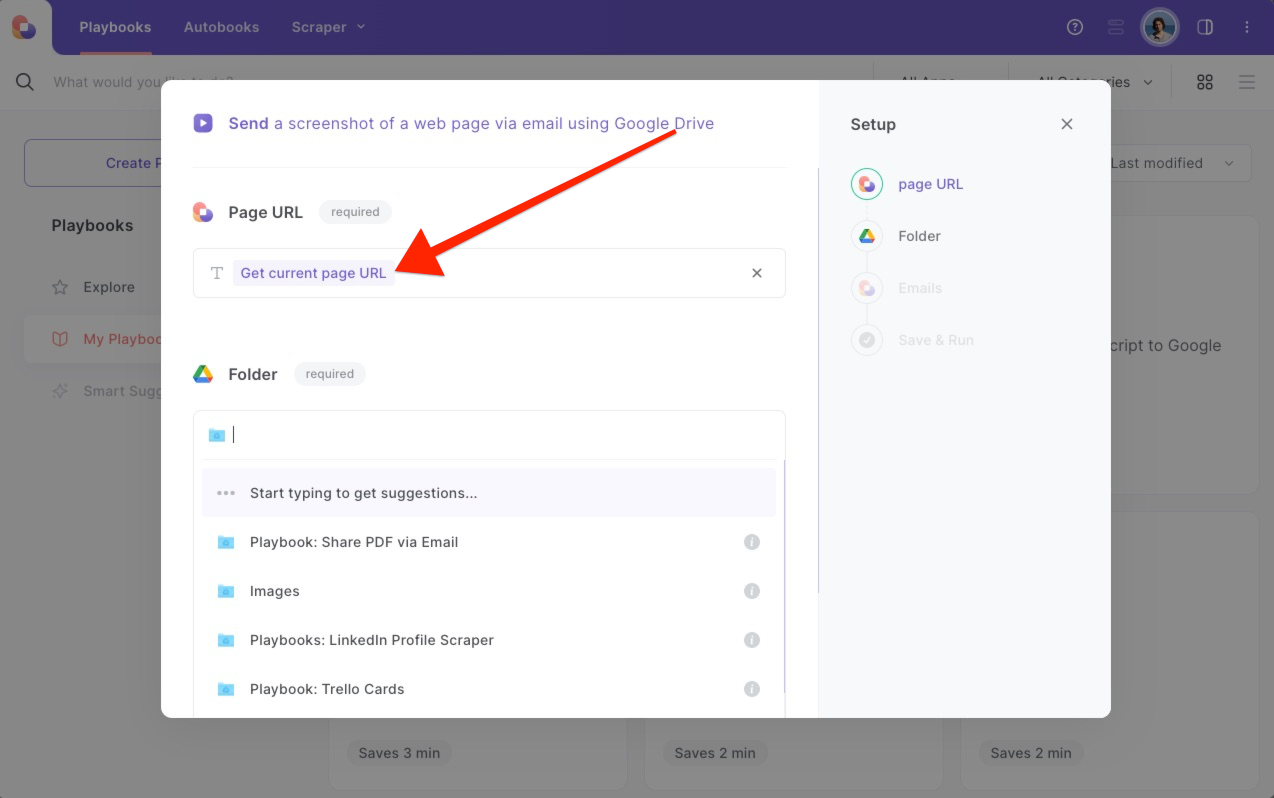Clear the Page URL field value
Screen dimensions: 1274x798
click(x=757, y=273)
